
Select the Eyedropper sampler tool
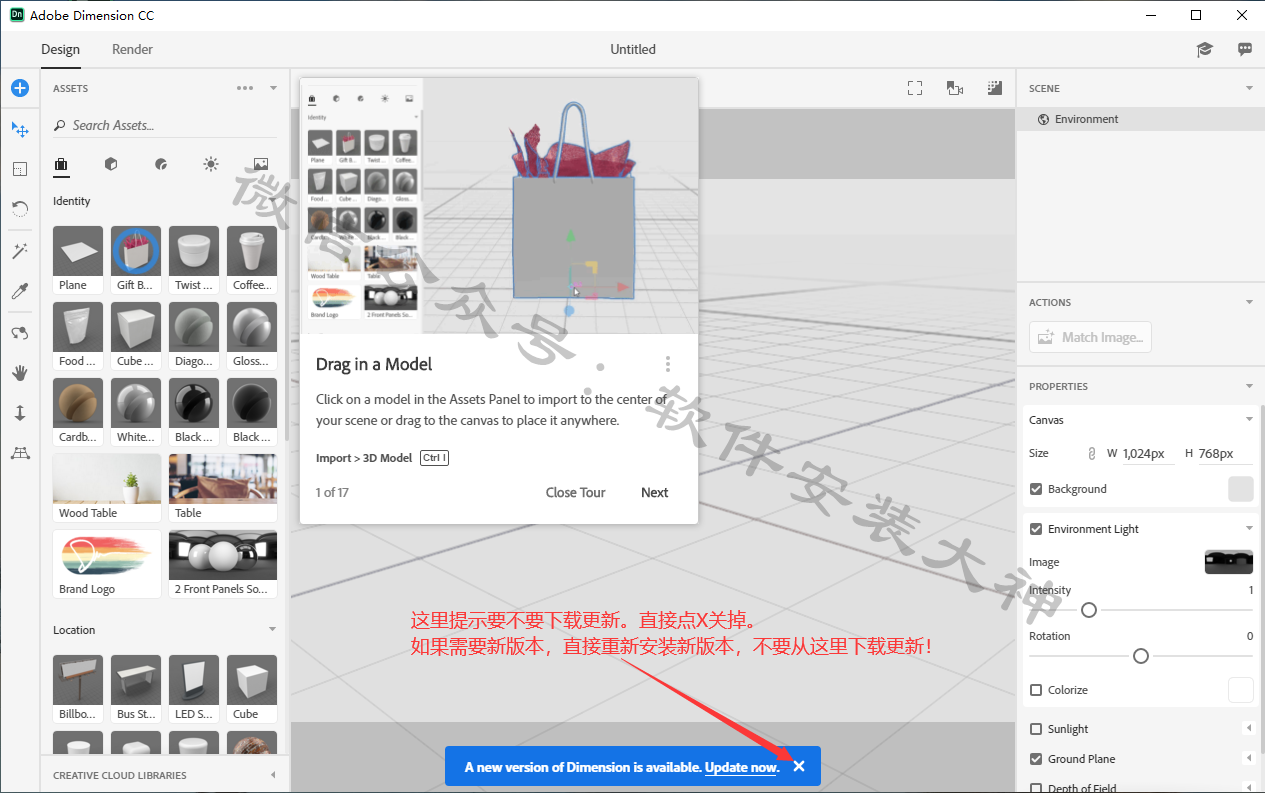20,291
